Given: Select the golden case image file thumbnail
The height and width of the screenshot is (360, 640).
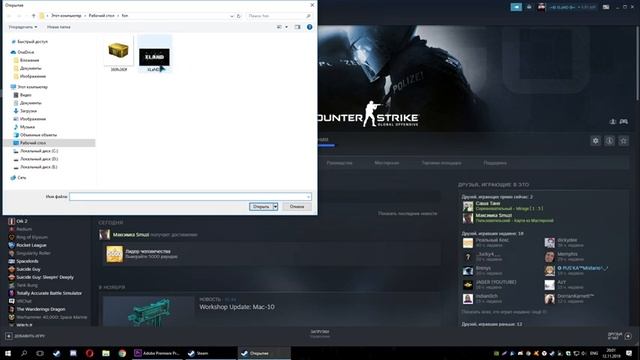Looking at the screenshot, I should (x=118, y=51).
